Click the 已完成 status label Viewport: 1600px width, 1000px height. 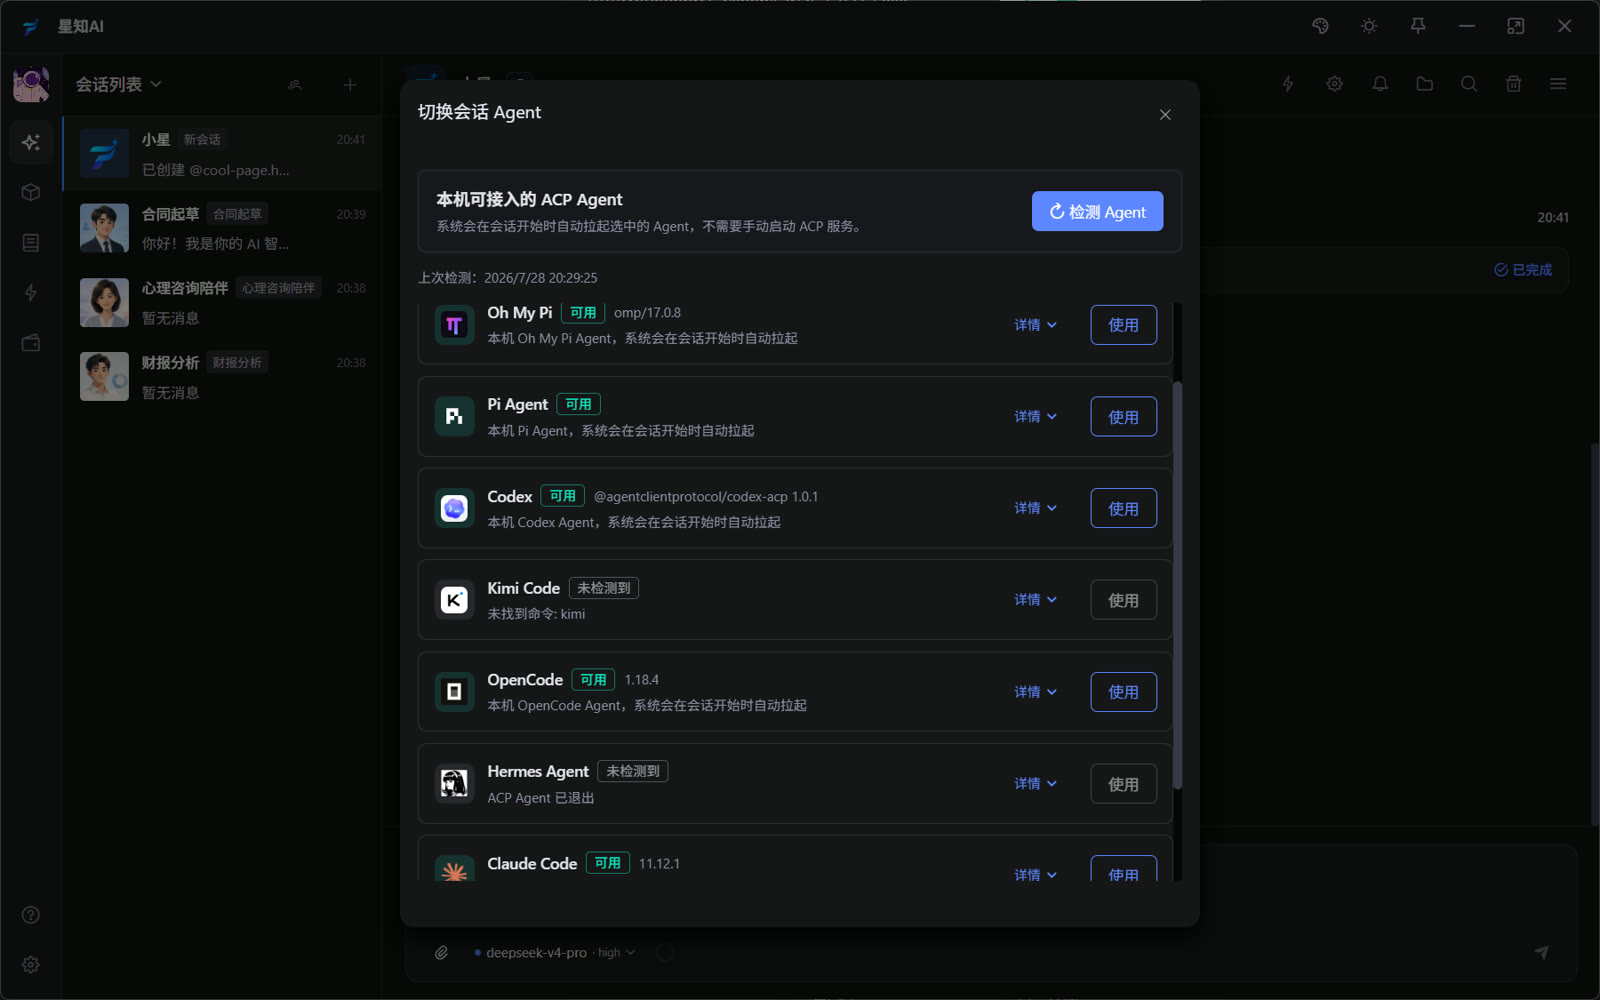coord(1523,270)
